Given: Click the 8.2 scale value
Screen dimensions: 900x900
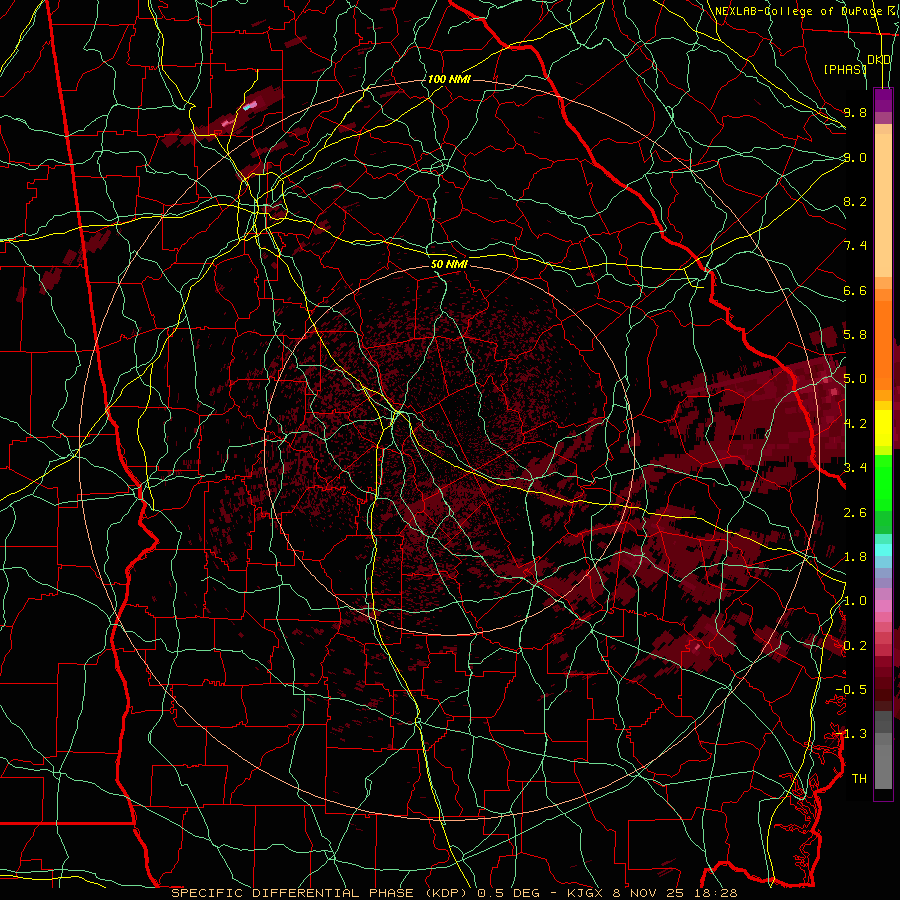Looking at the screenshot, I should [x=855, y=201].
